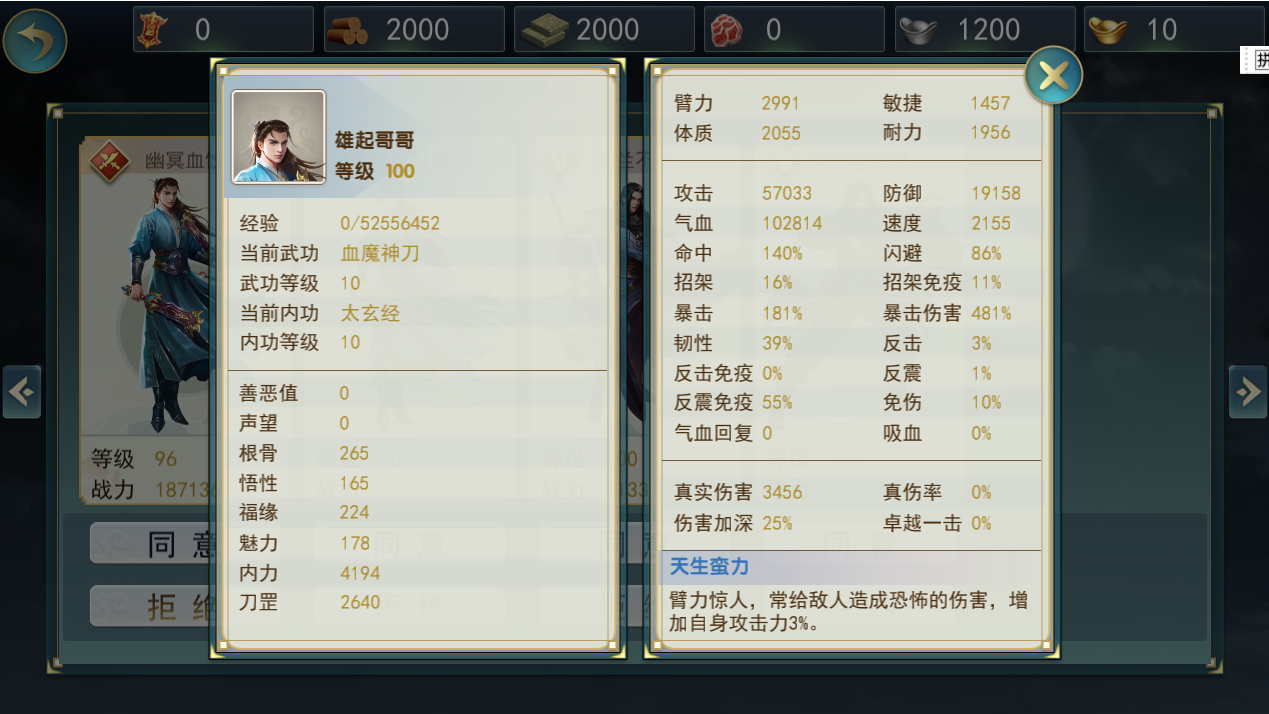Click the 拼 input method indicator
1269x714 pixels.
click(x=1260, y=60)
